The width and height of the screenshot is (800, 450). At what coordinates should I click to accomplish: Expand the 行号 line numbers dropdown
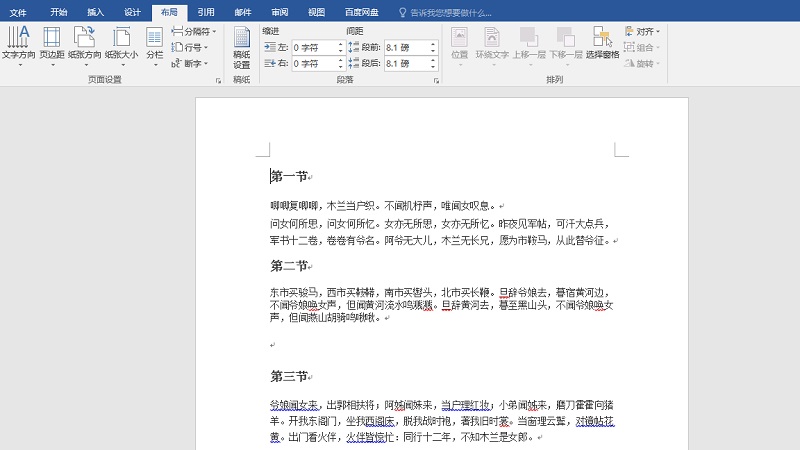190,47
